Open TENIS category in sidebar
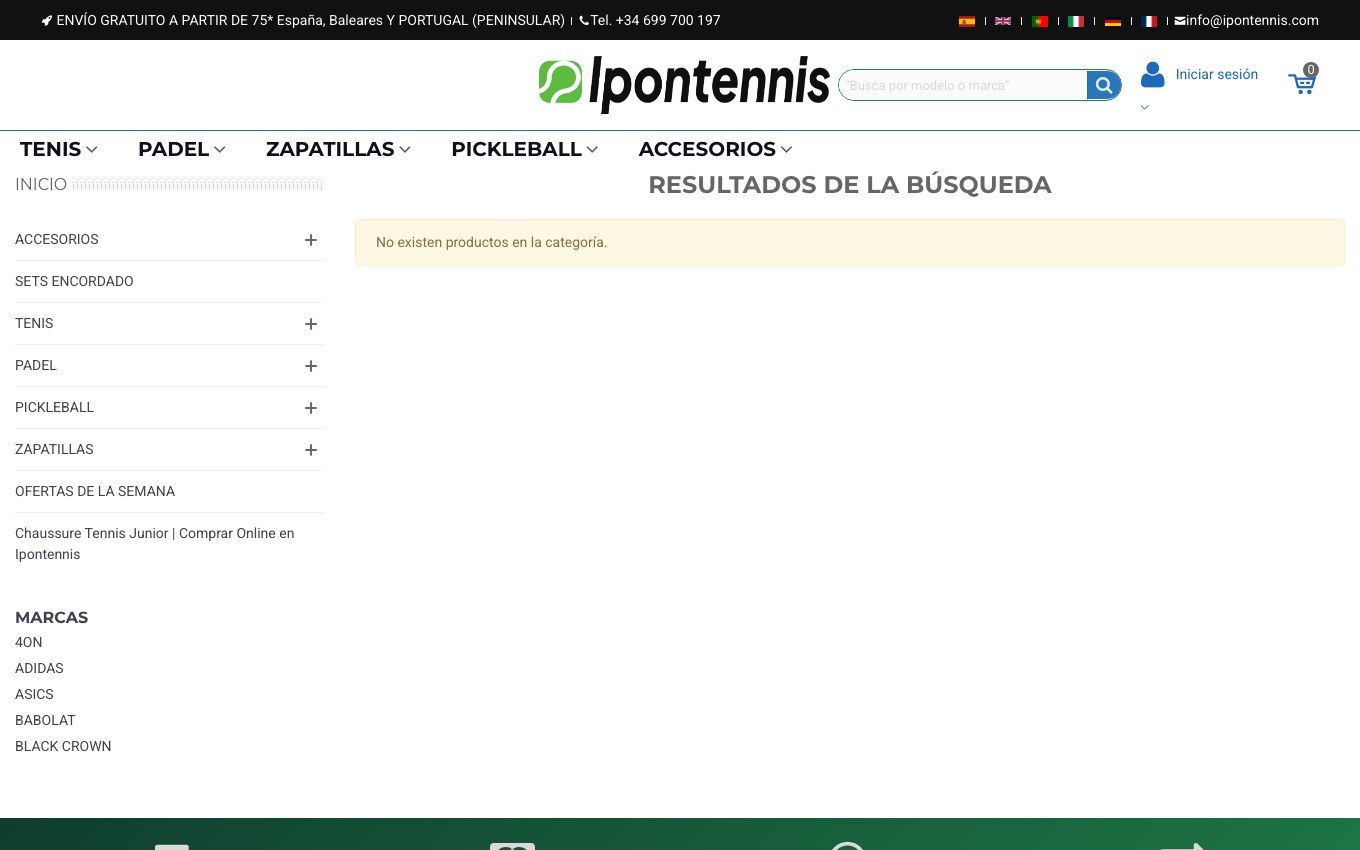Image resolution: width=1360 pixels, height=850 pixels. 34,323
